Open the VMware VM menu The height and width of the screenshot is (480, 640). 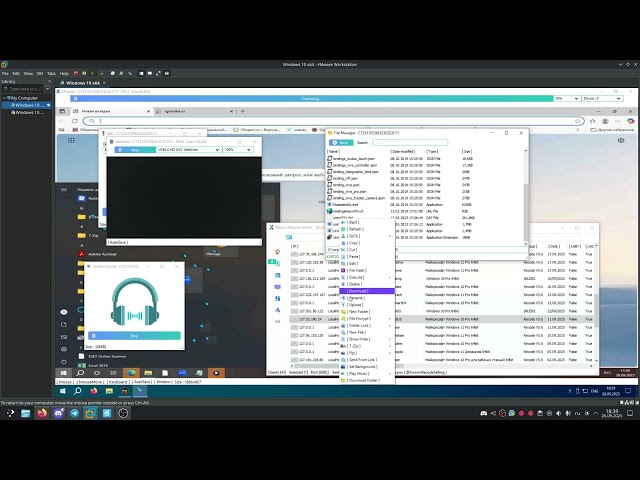40,73
